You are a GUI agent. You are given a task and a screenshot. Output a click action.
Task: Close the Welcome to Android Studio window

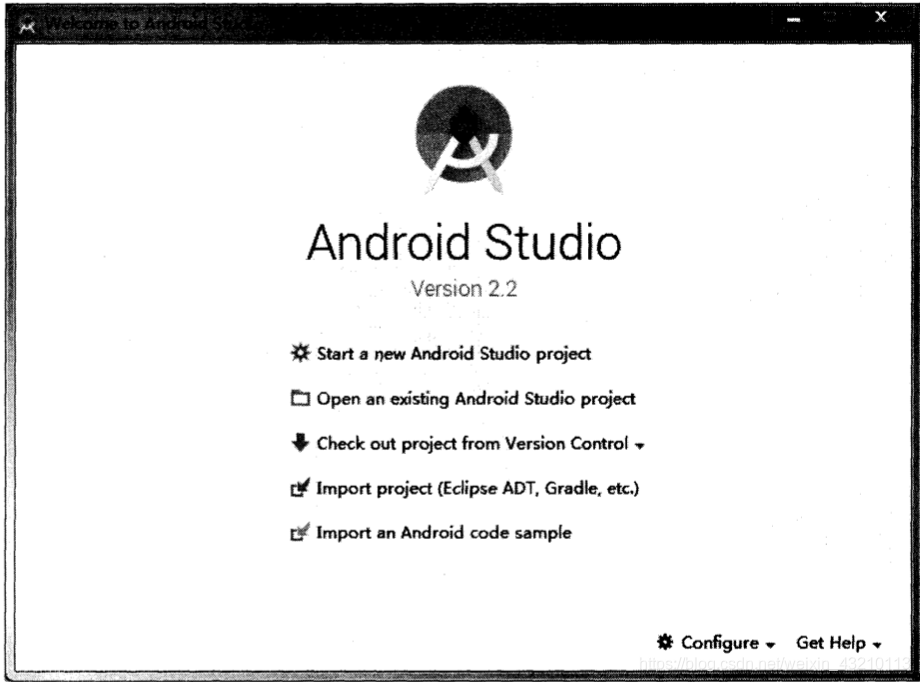click(x=881, y=17)
